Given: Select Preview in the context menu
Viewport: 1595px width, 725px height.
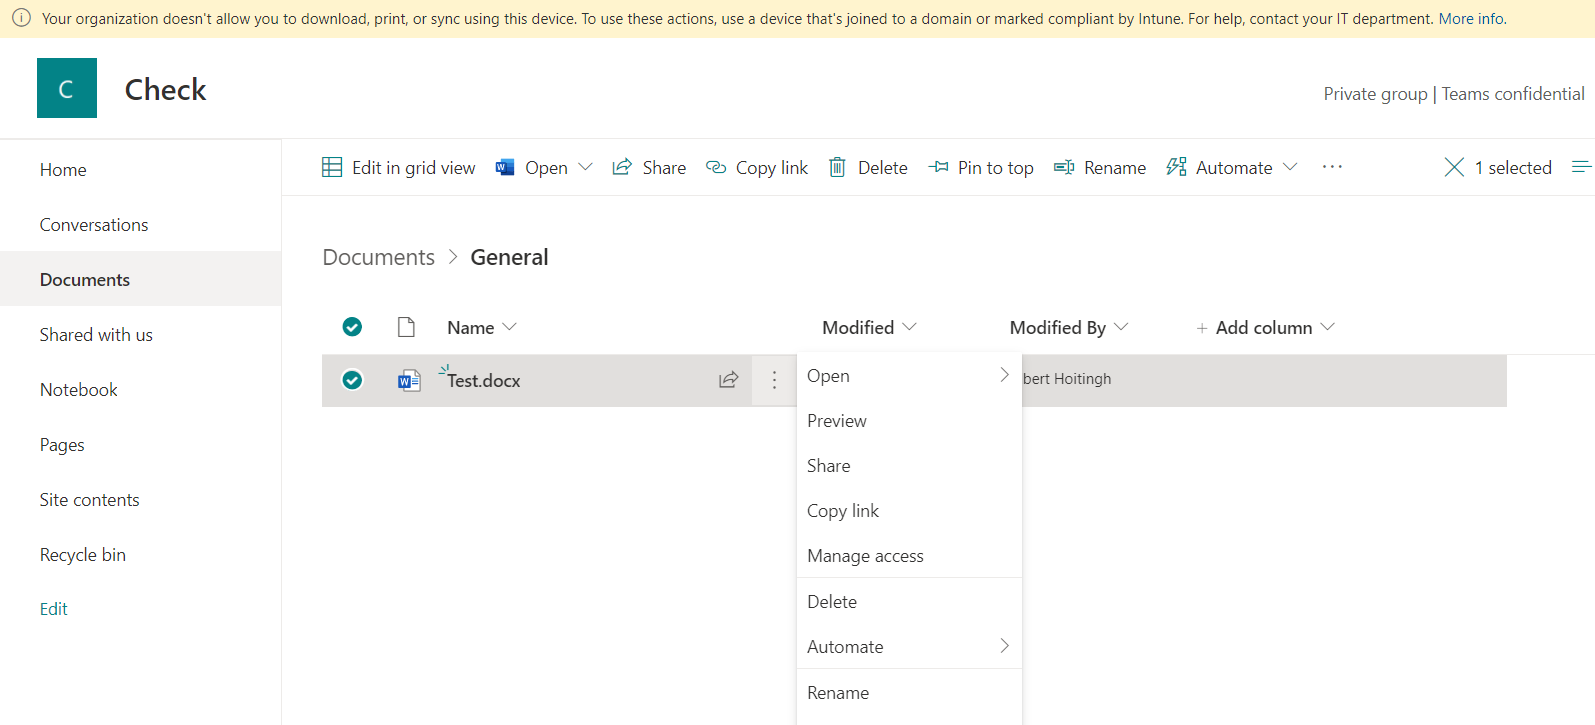Looking at the screenshot, I should 837,421.
